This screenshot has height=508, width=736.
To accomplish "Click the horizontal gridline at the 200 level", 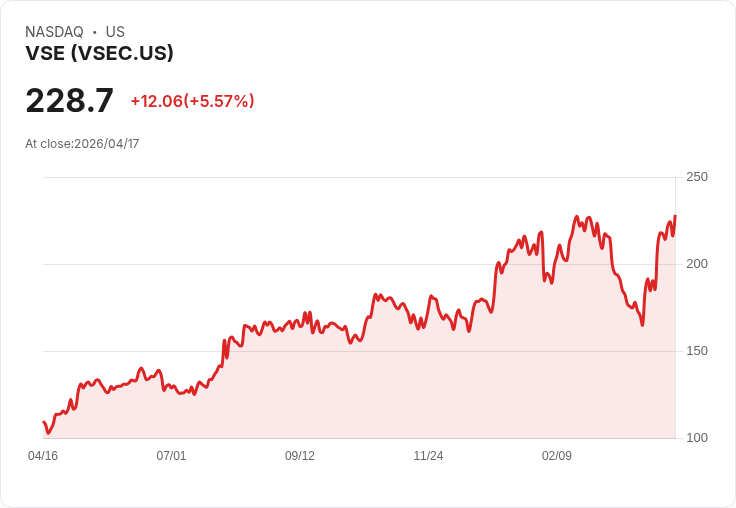I will (x=300, y=264).
